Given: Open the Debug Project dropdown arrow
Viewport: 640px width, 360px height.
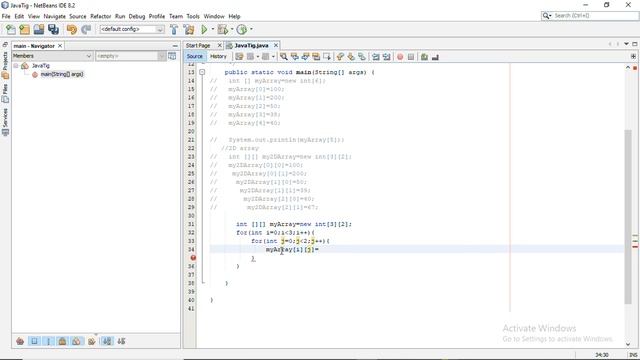Looking at the screenshot, I should [232, 29].
